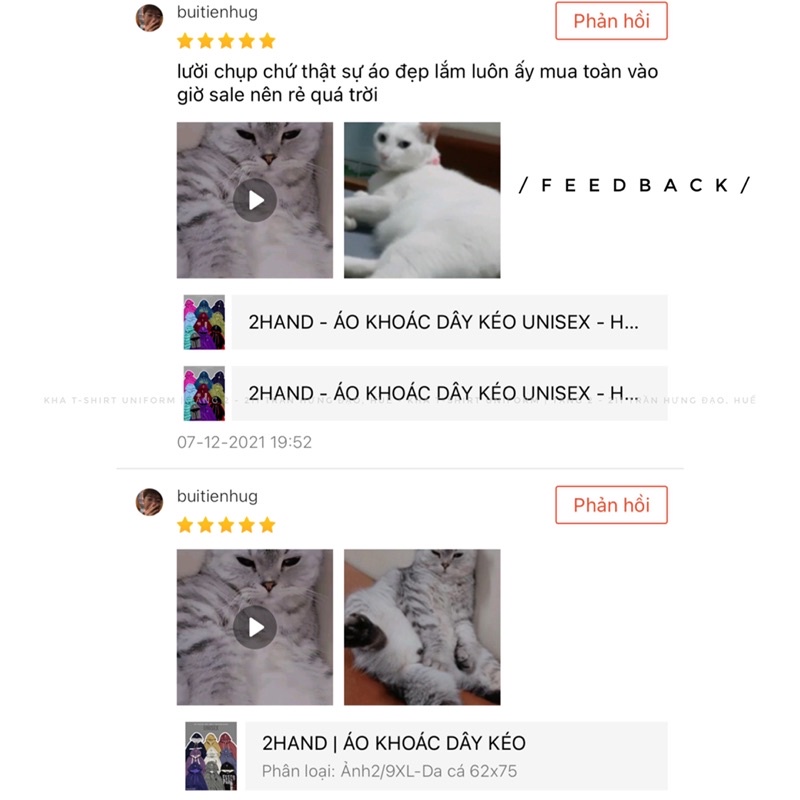This screenshot has height=800, width=800.
Task: Open the sitting gray cat photo thumbnail
Action: point(422,627)
